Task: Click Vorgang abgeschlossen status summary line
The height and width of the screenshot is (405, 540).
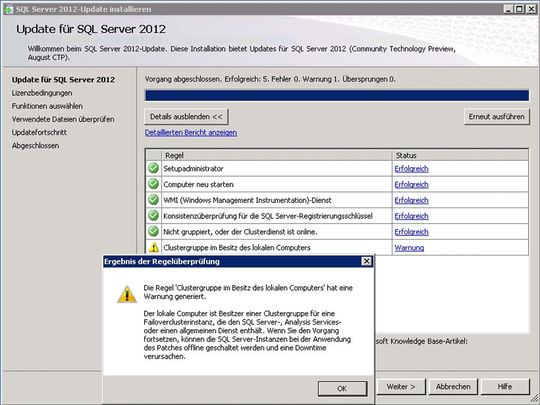Action: [270, 79]
